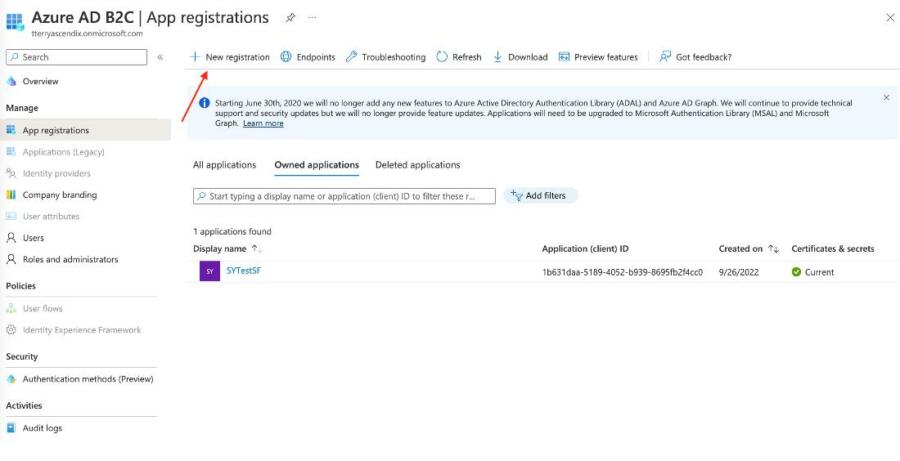
Task: Click the Company branding icon
Action: point(11,195)
